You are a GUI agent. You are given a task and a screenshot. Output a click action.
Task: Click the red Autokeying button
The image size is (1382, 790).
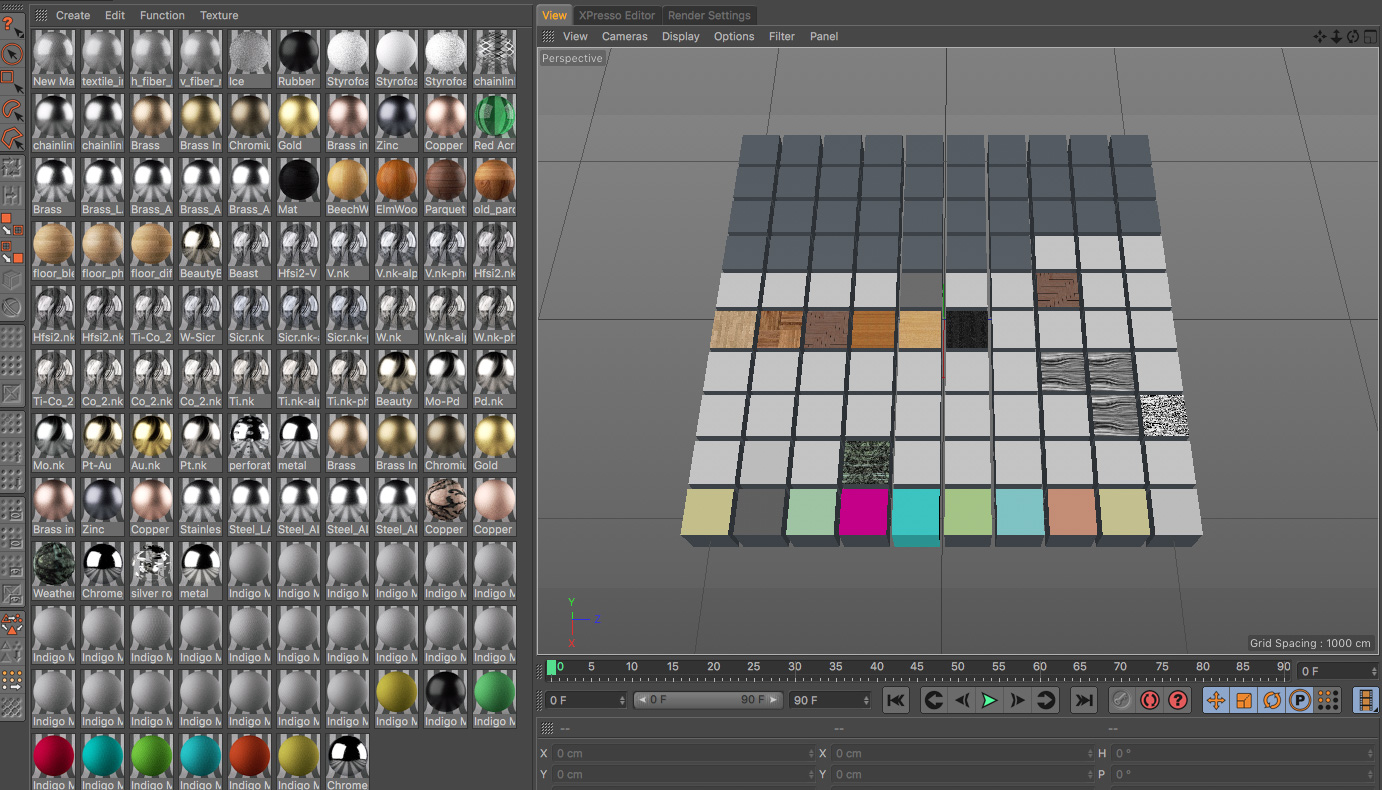[x=1150, y=701]
